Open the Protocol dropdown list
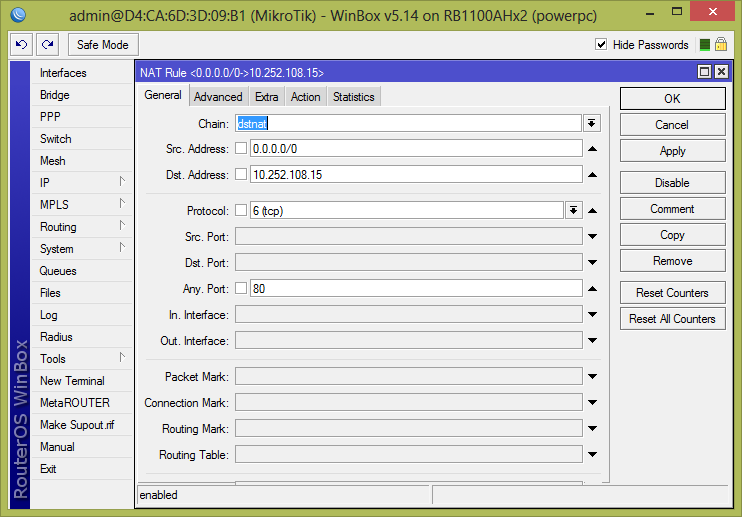This screenshot has width=742, height=517. (573, 210)
